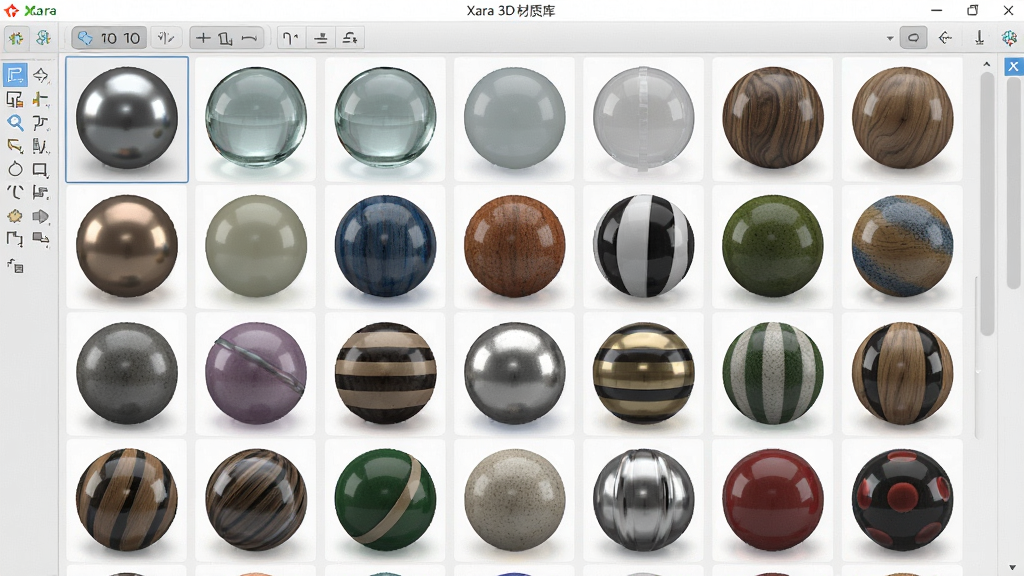The image size is (1024, 576).
Task: Select the mottled green sphere material
Action: click(773, 246)
